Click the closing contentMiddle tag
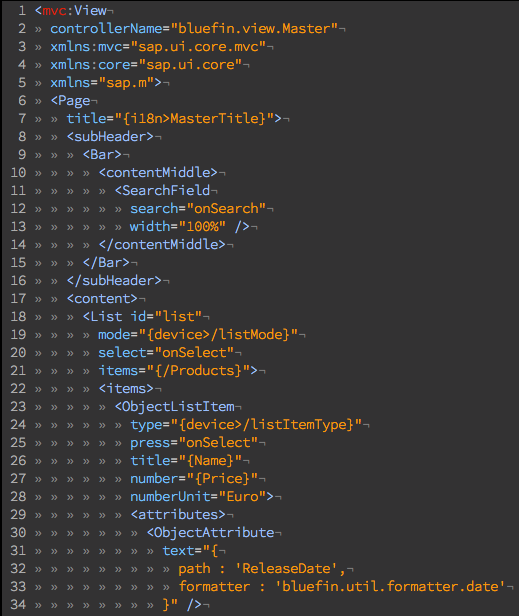 point(162,245)
